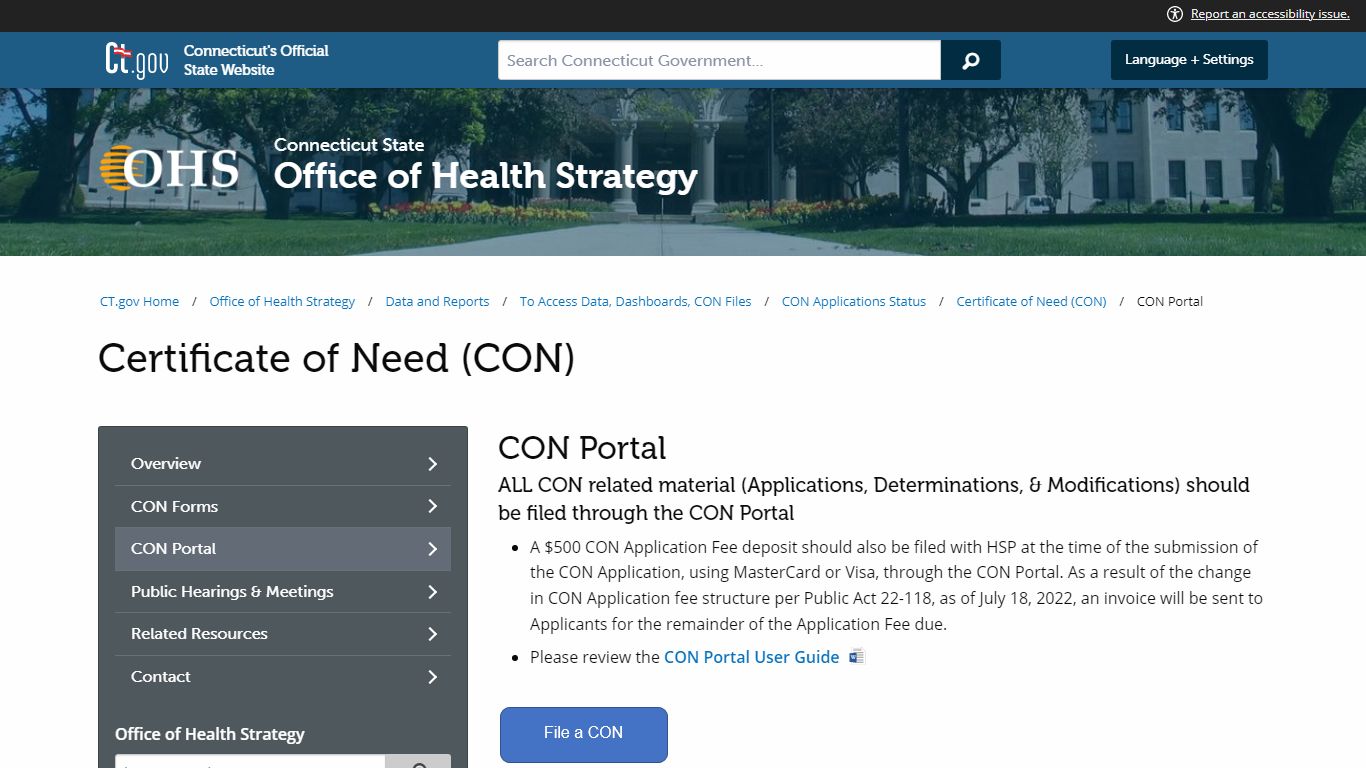Open CON Applications Status breadcrumb
Screen dimensions: 1366x768
coord(854,301)
